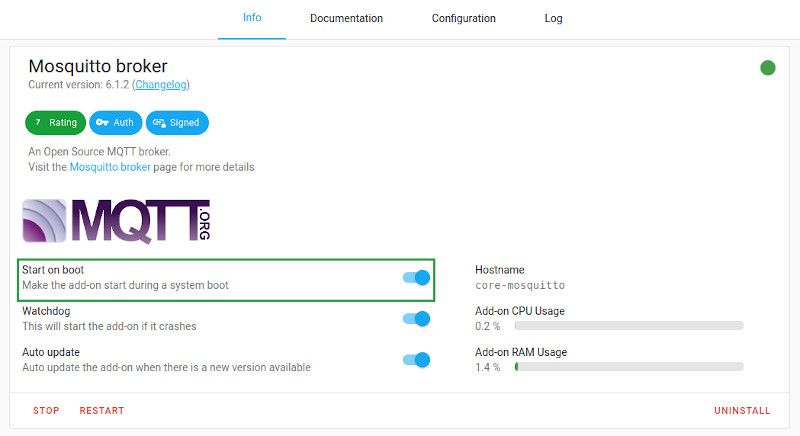The width and height of the screenshot is (800, 436).
Task: Click the 1.4 % RAM value
Action: (x=488, y=367)
